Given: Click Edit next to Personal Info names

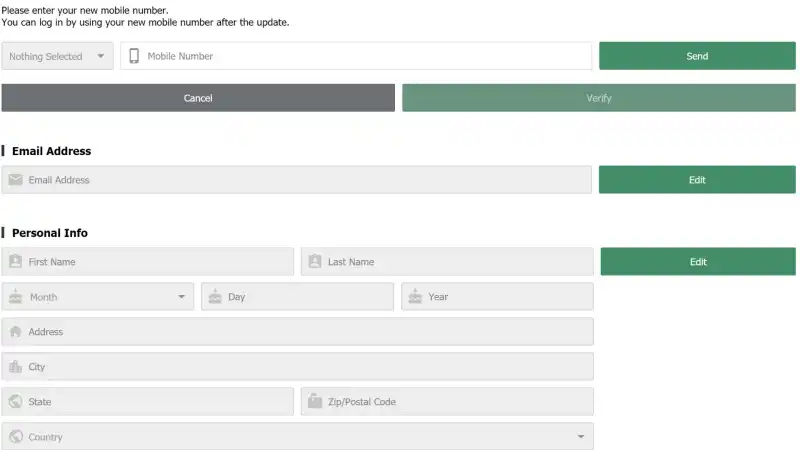Looking at the screenshot, I should pyautogui.click(x=698, y=262).
